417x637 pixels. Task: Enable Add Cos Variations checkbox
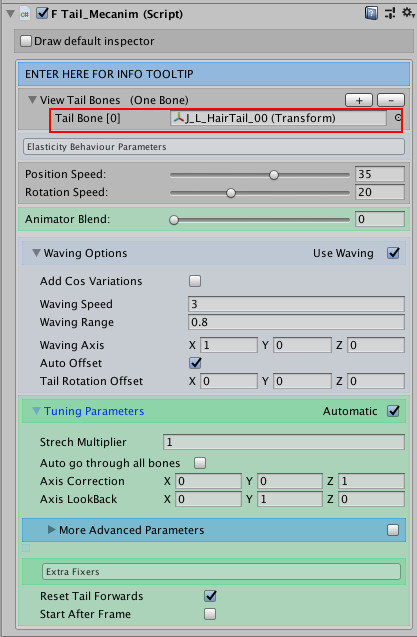tap(195, 281)
